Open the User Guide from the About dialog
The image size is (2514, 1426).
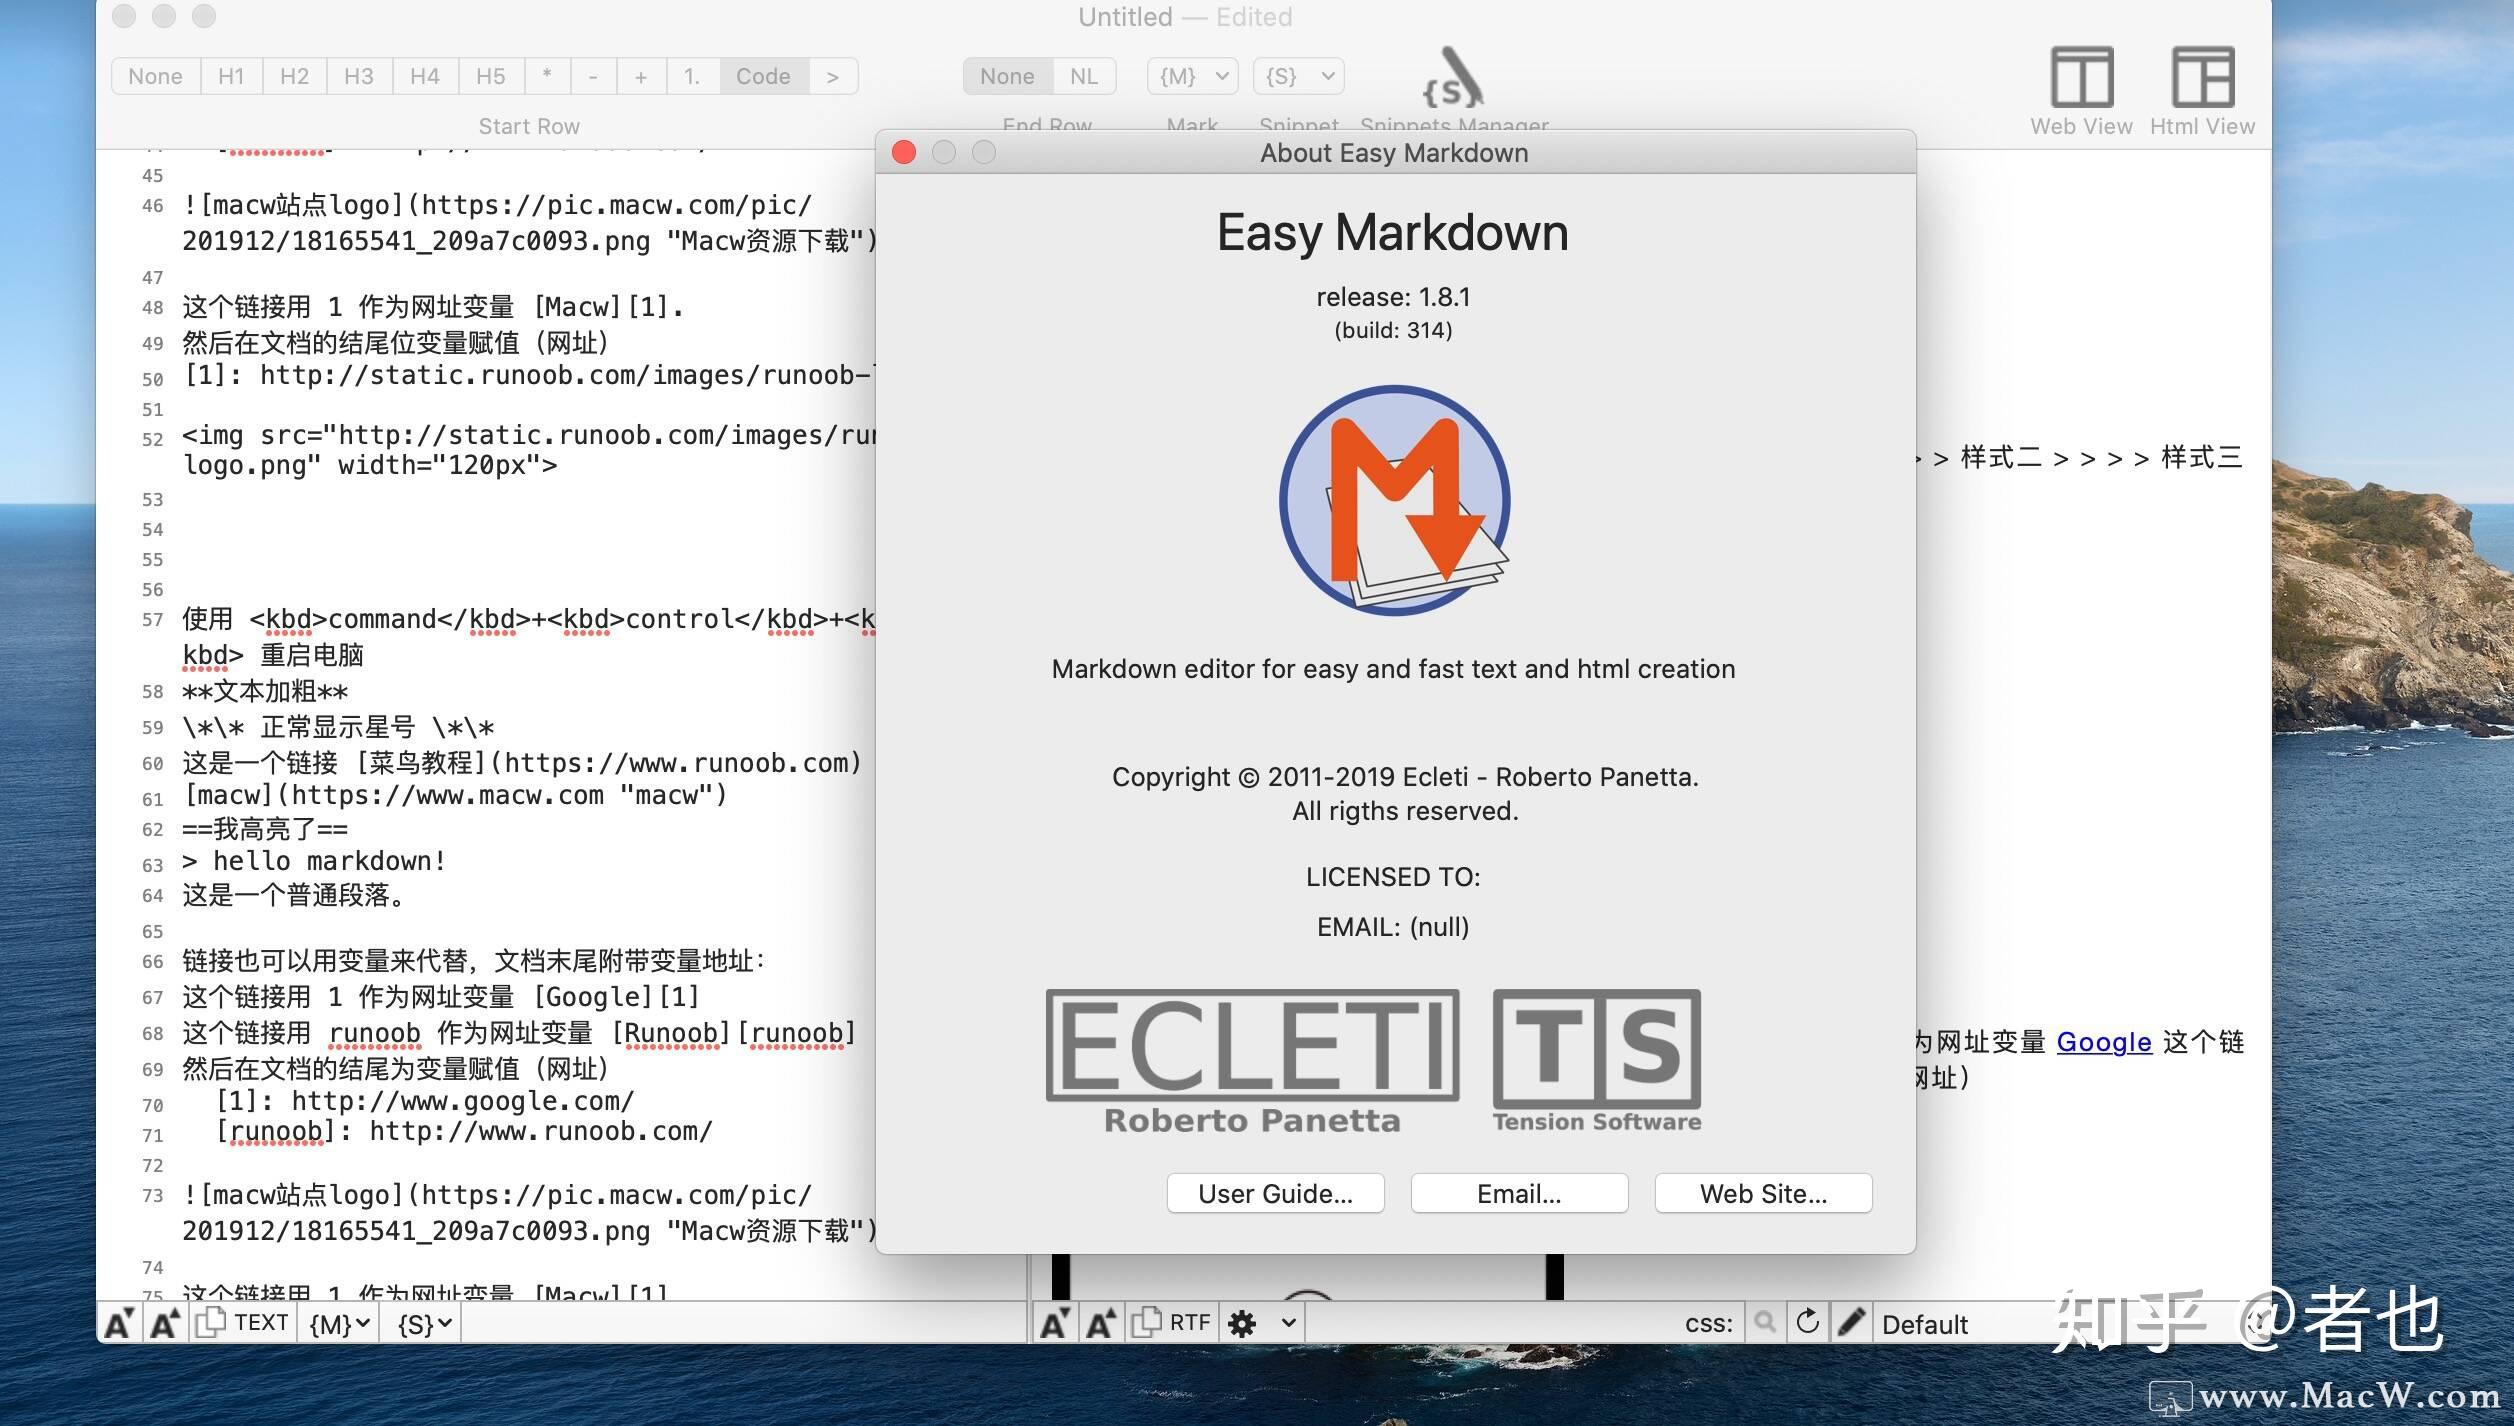[1274, 1193]
